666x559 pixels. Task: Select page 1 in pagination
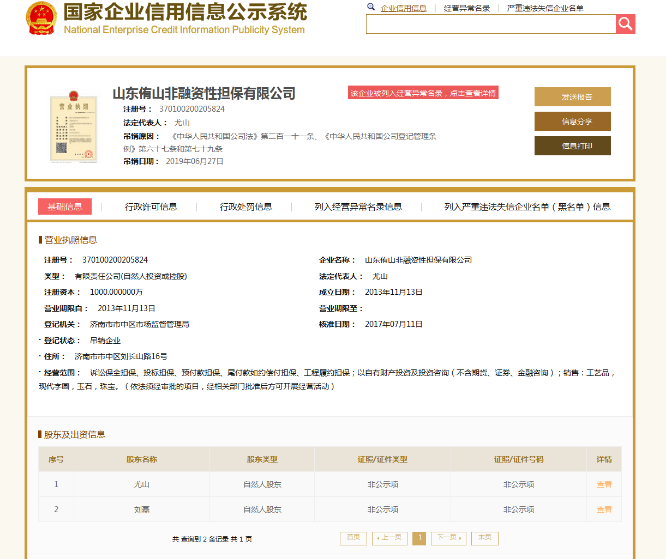coord(419,538)
